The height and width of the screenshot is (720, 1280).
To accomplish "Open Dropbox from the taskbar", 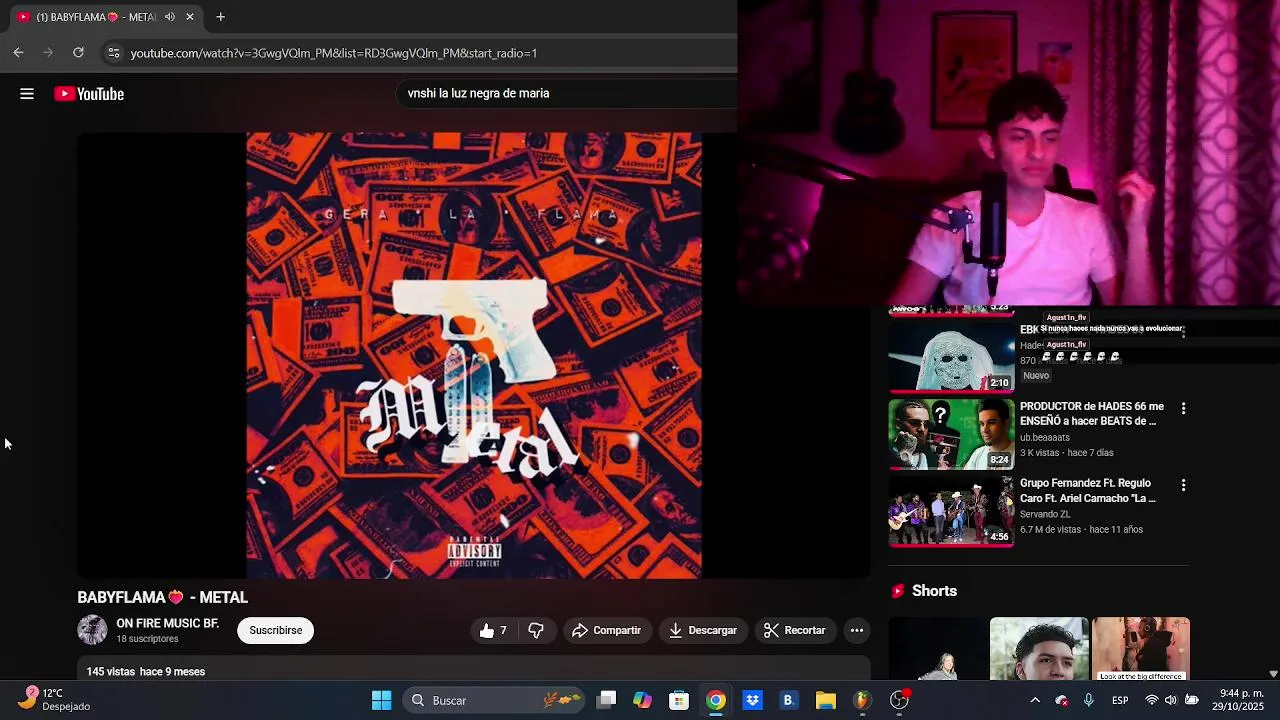I will point(753,700).
